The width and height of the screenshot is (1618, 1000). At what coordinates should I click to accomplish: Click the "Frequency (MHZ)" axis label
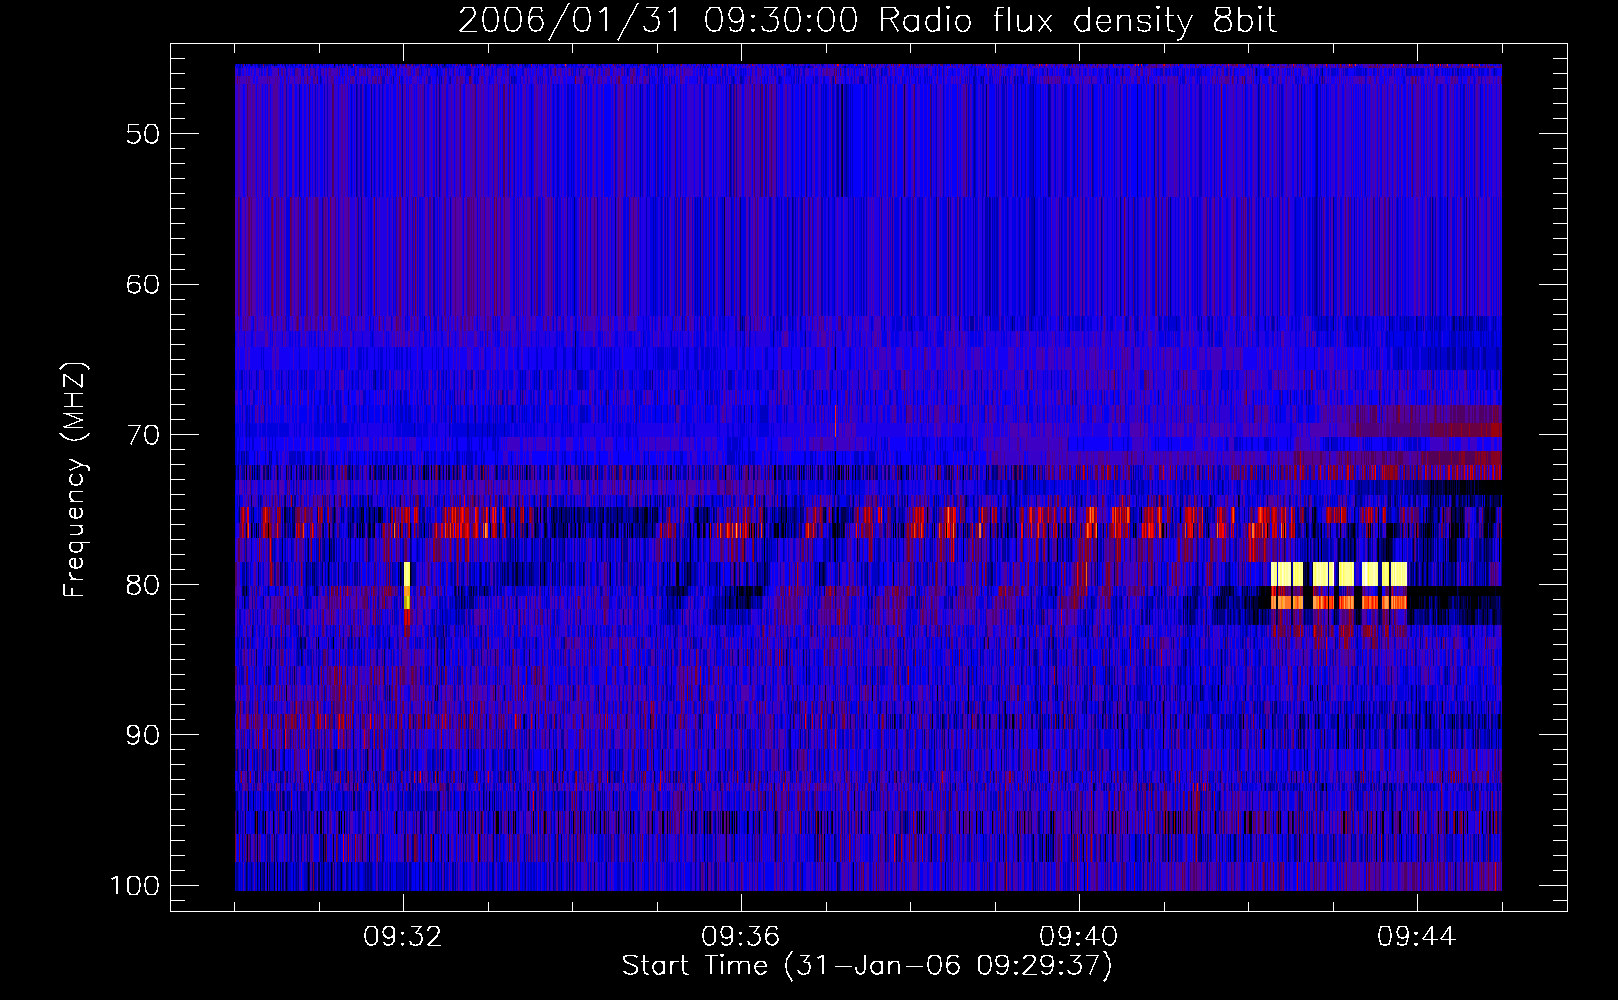tap(75, 480)
